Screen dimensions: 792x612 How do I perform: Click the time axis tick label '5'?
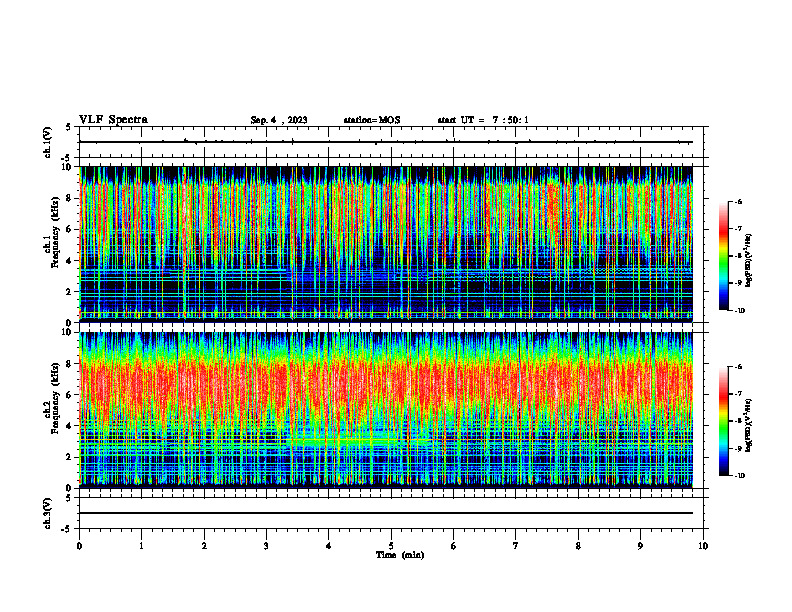391,546
